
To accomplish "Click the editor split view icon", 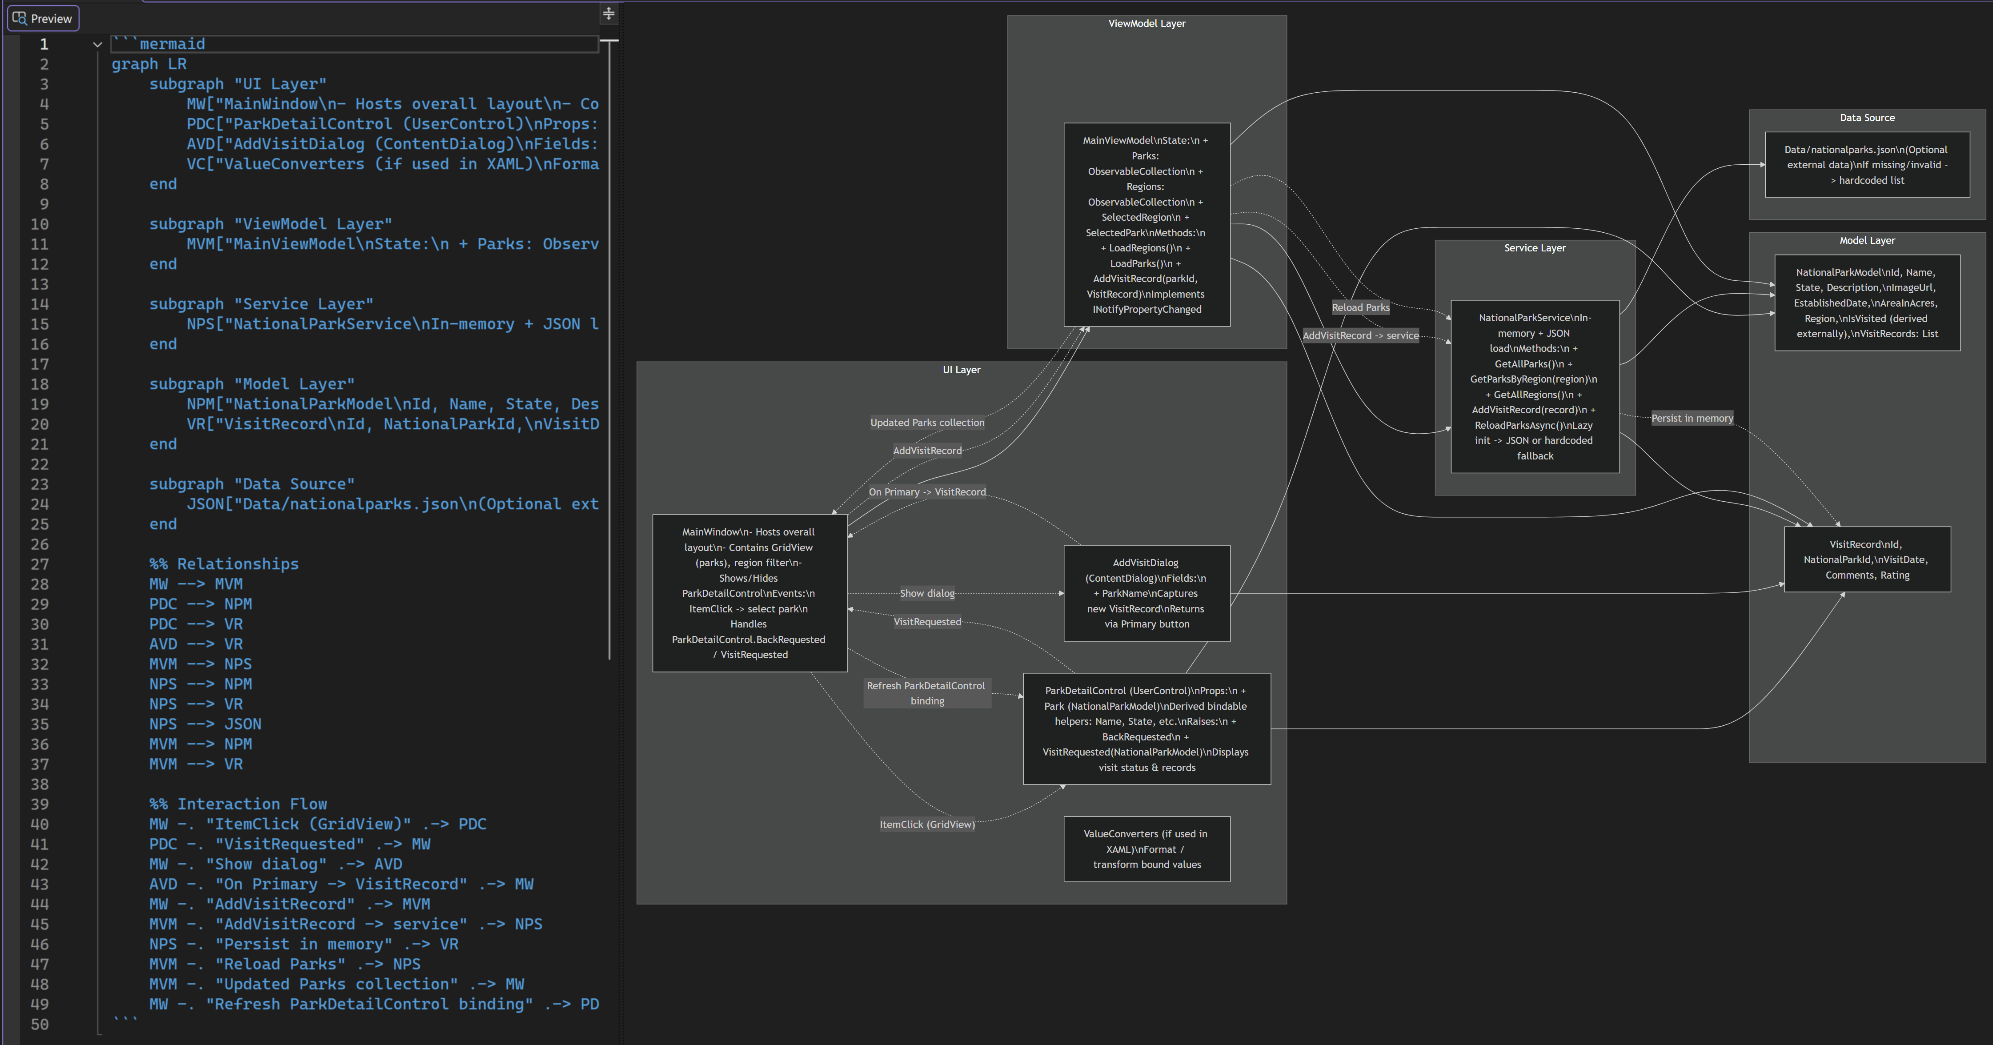I will point(608,14).
